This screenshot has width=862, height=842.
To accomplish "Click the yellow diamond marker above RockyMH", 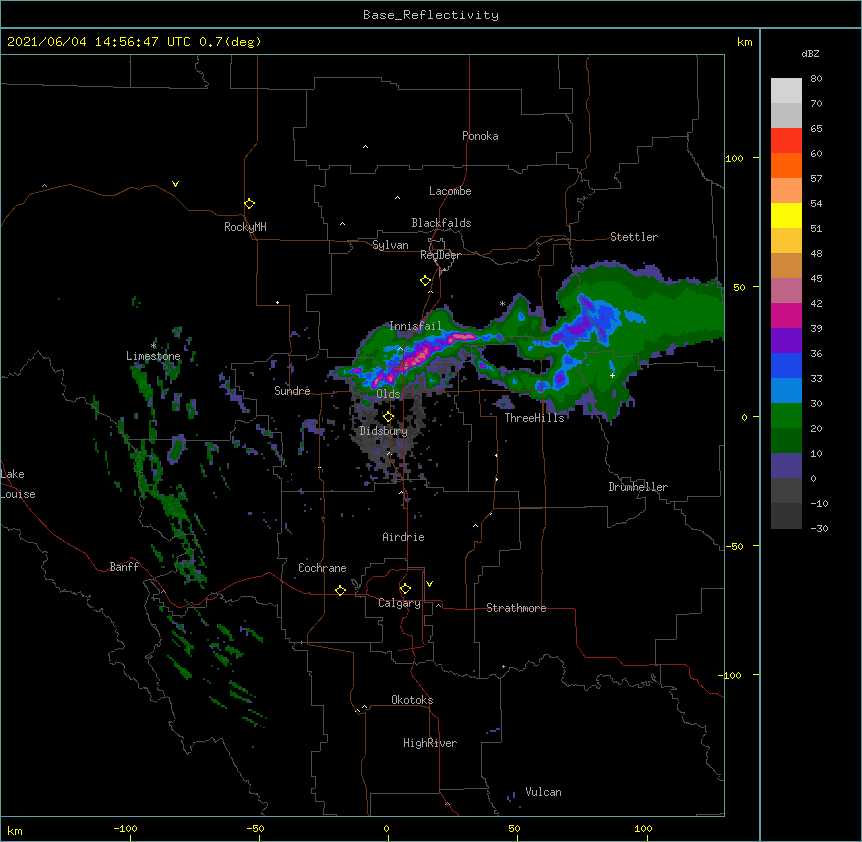I will [249, 204].
